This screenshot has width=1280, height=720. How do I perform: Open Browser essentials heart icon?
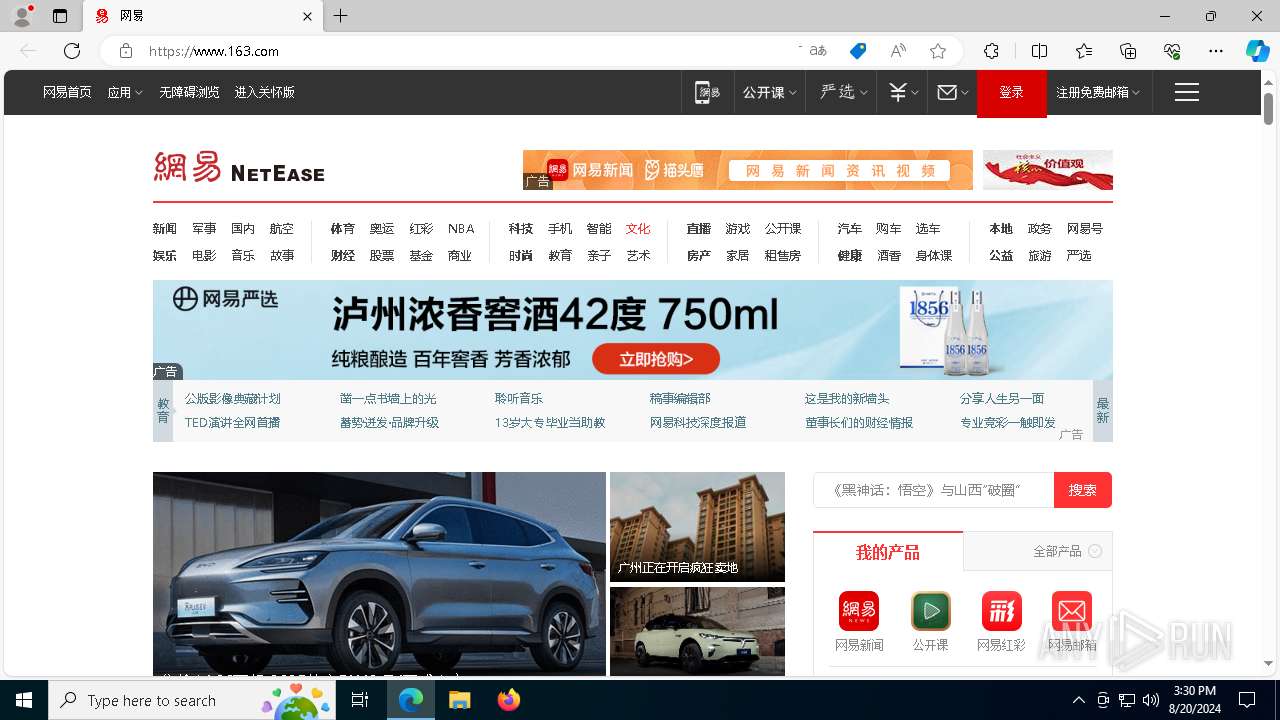click(1172, 51)
